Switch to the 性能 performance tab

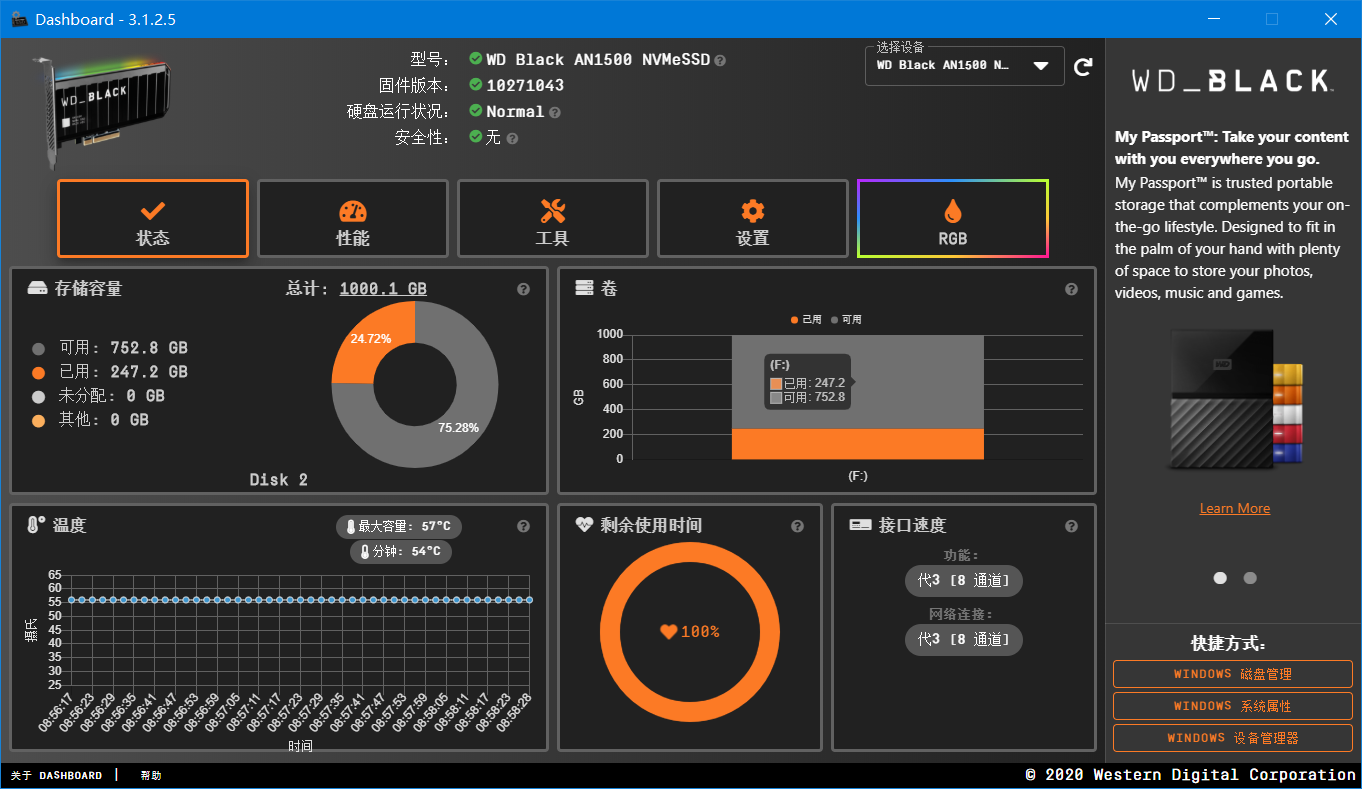pyautogui.click(x=353, y=219)
